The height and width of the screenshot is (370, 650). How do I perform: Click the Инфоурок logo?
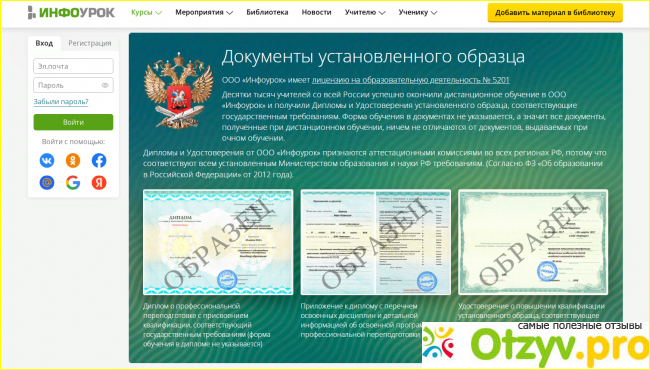[71, 12]
